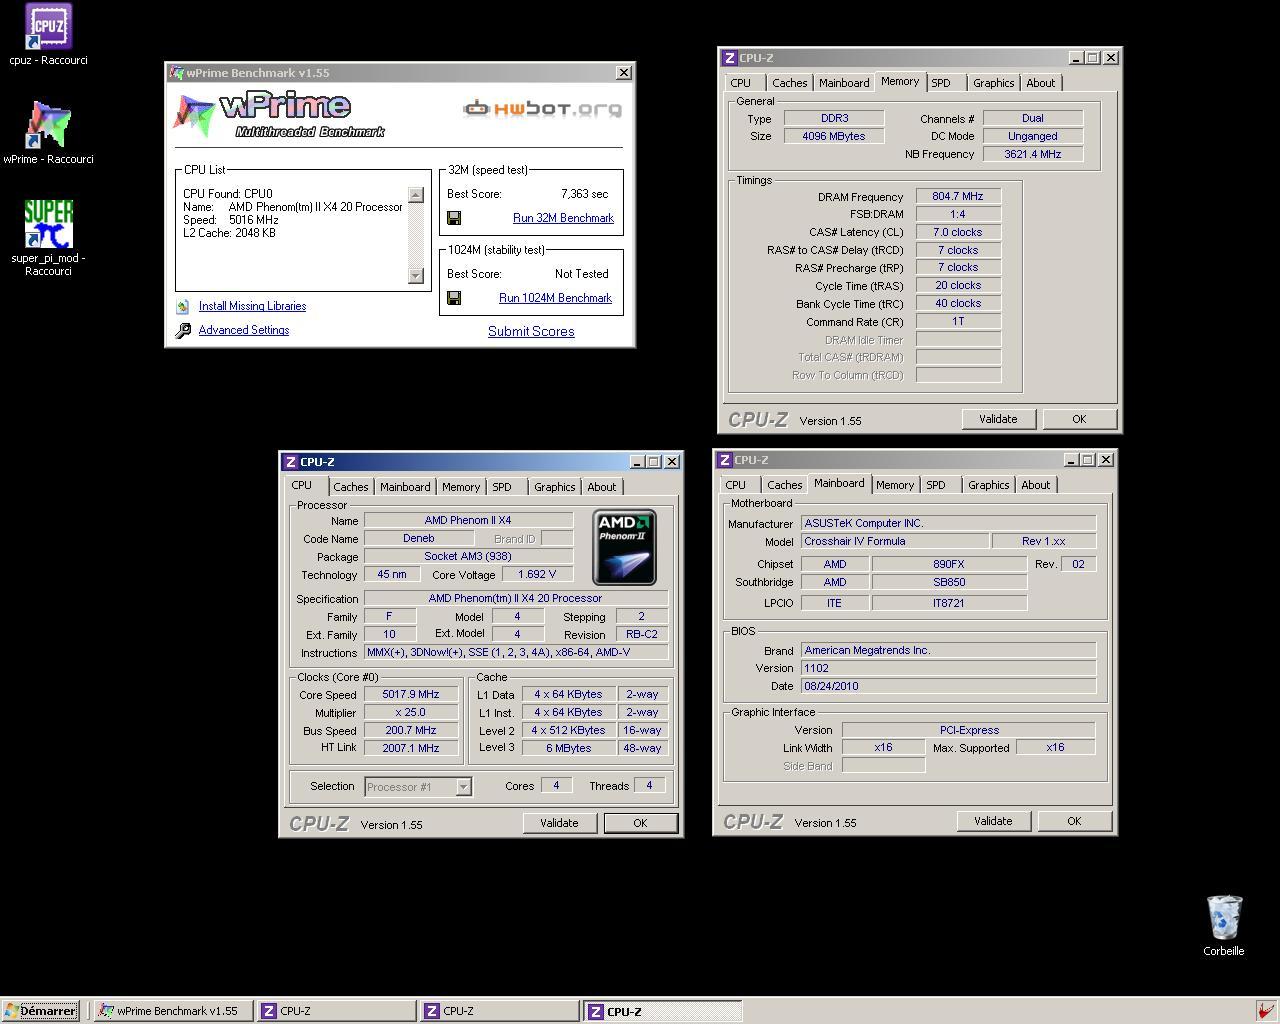Open the cpuz - Raccourci desktop shortcut
Viewport: 1280px width, 1024px height.
click(x=48, y=26)
